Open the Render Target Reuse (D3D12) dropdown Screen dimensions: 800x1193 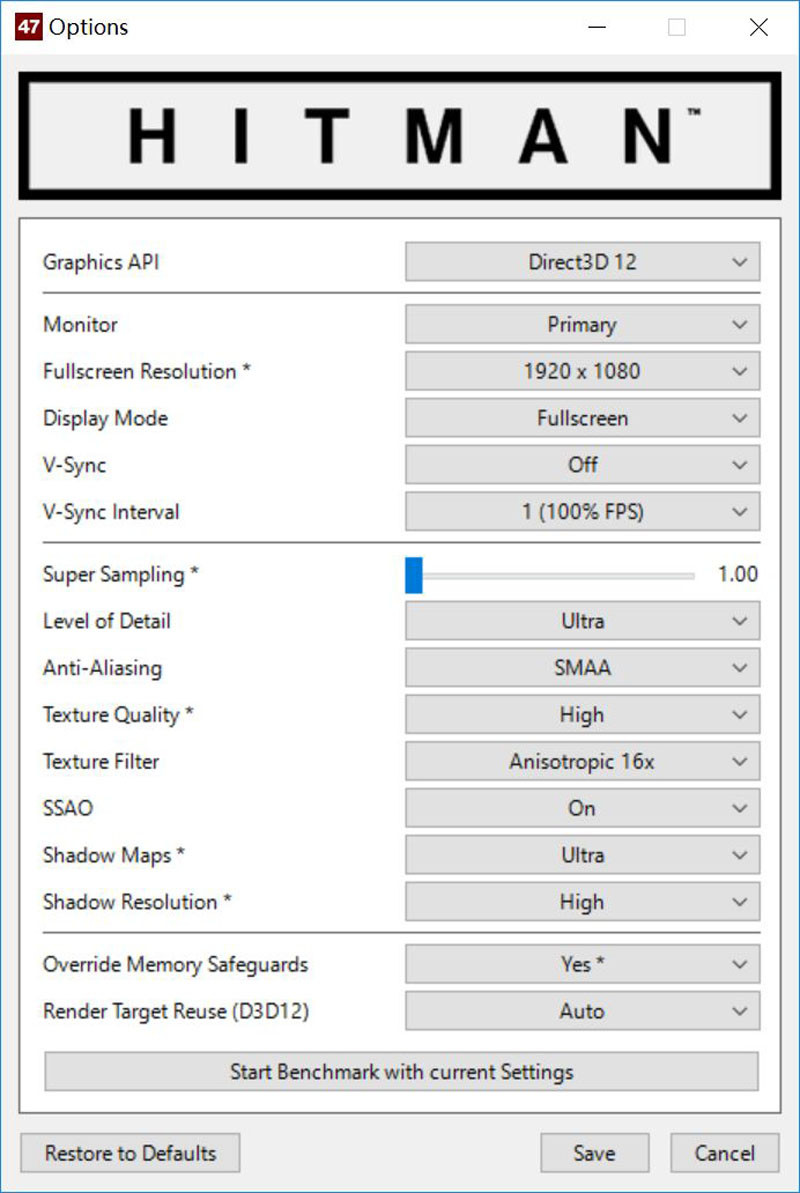point(582,1011)
